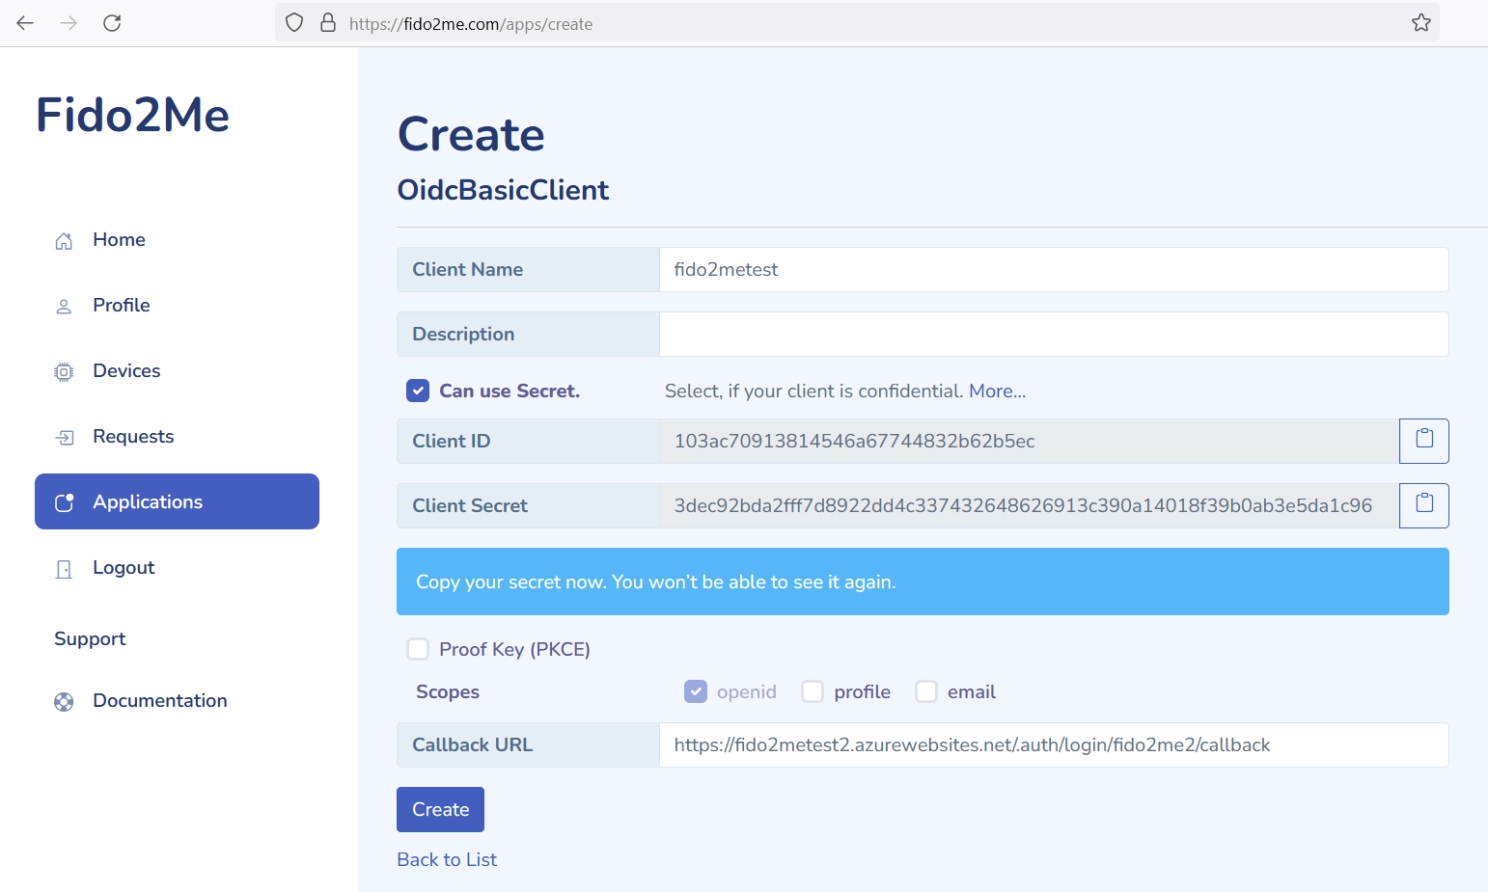The width and height of the screenshot is (1488, 892).
Task: Copy the Client ID to clipboard
Action: [1423, 441]
